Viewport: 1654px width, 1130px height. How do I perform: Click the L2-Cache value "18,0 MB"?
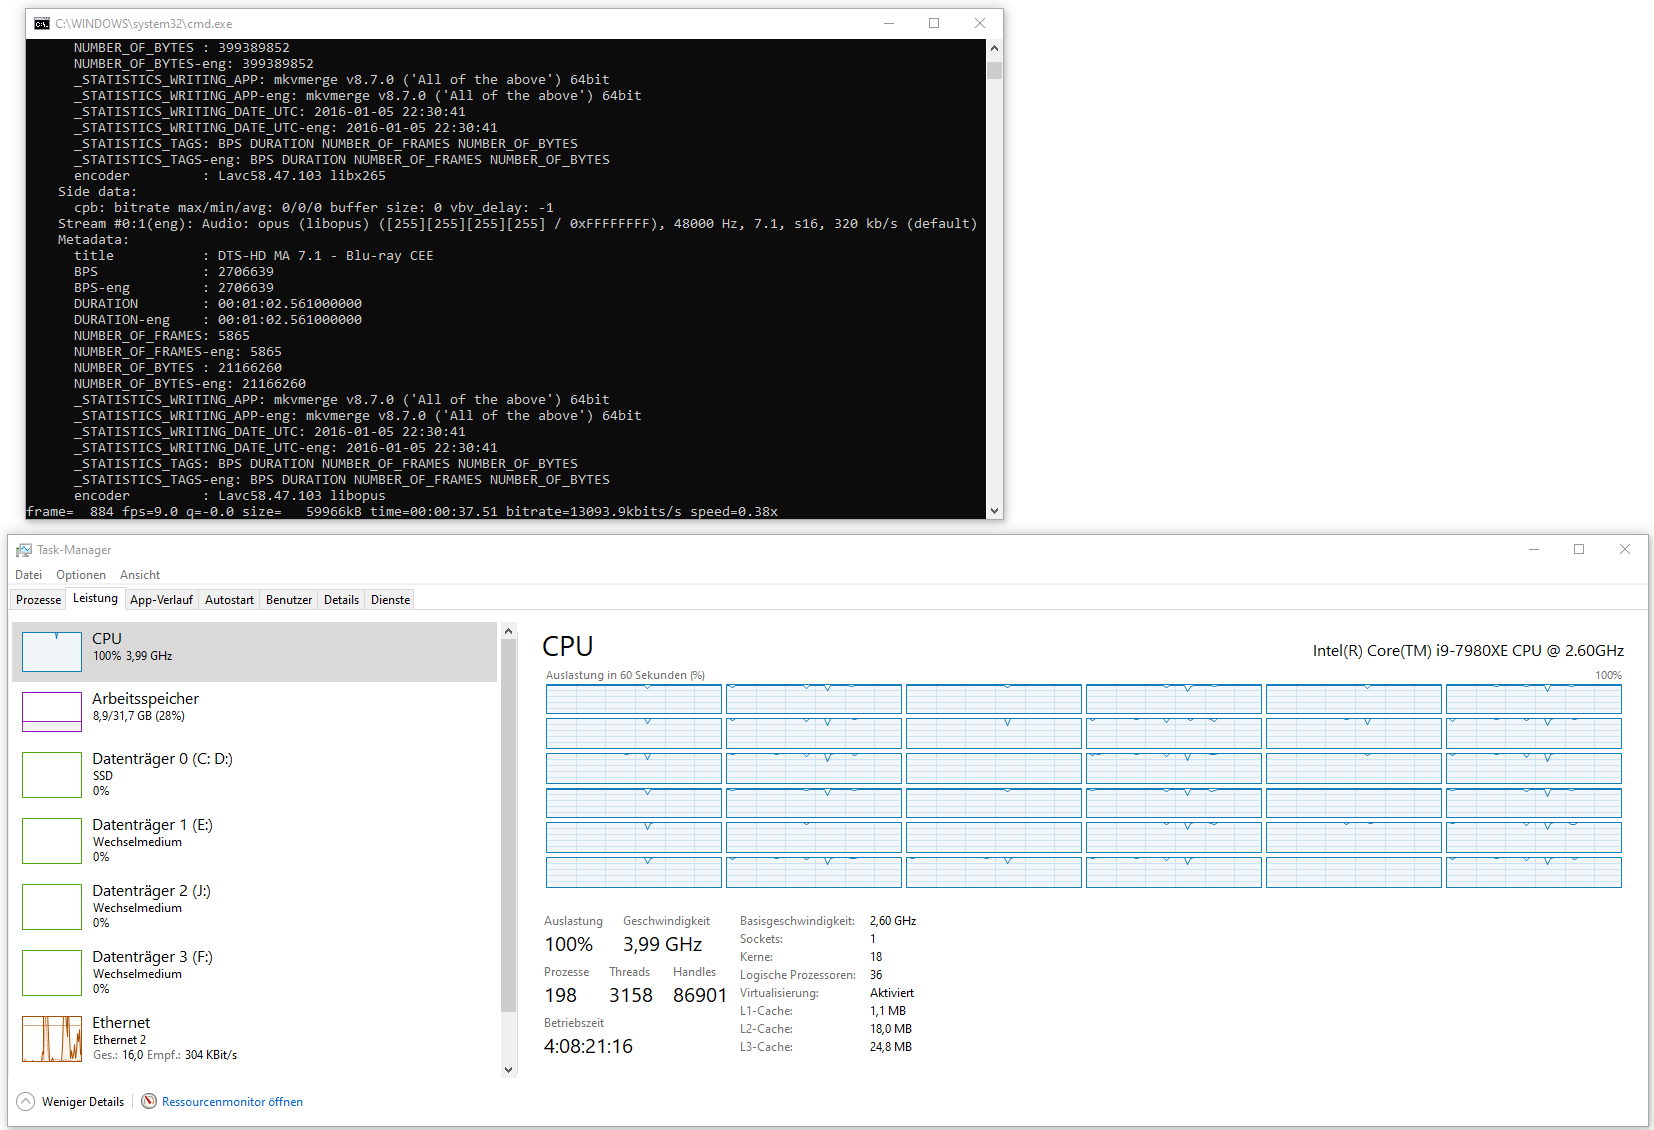(891, 1029)
